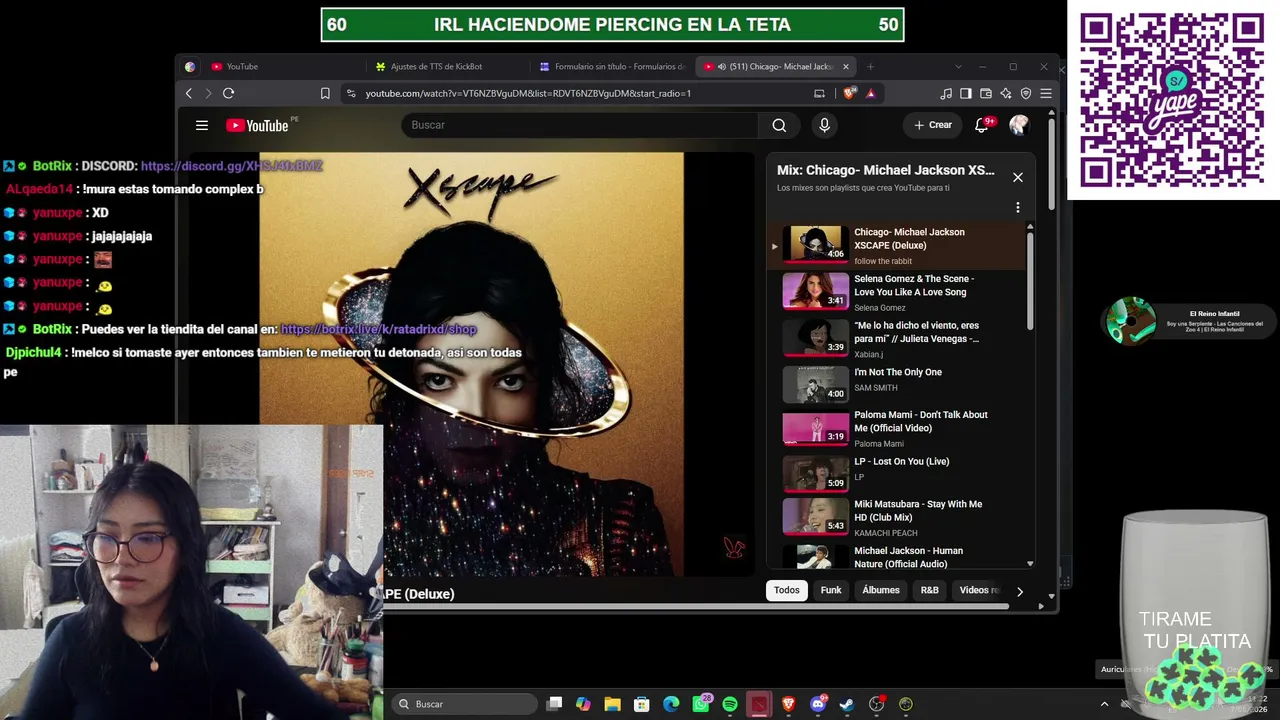Open Task View on the taskbar
1280x720 pixels.
coord(554,704)
